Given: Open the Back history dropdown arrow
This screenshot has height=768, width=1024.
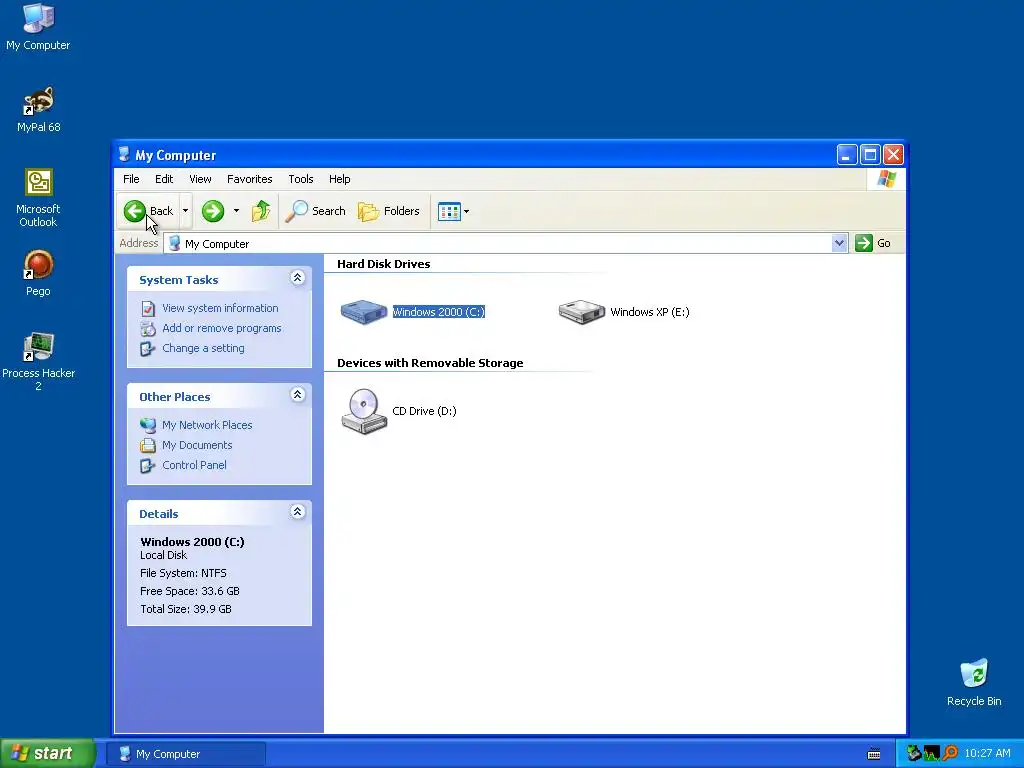Looking at the screenshot, I should [185, 211].
